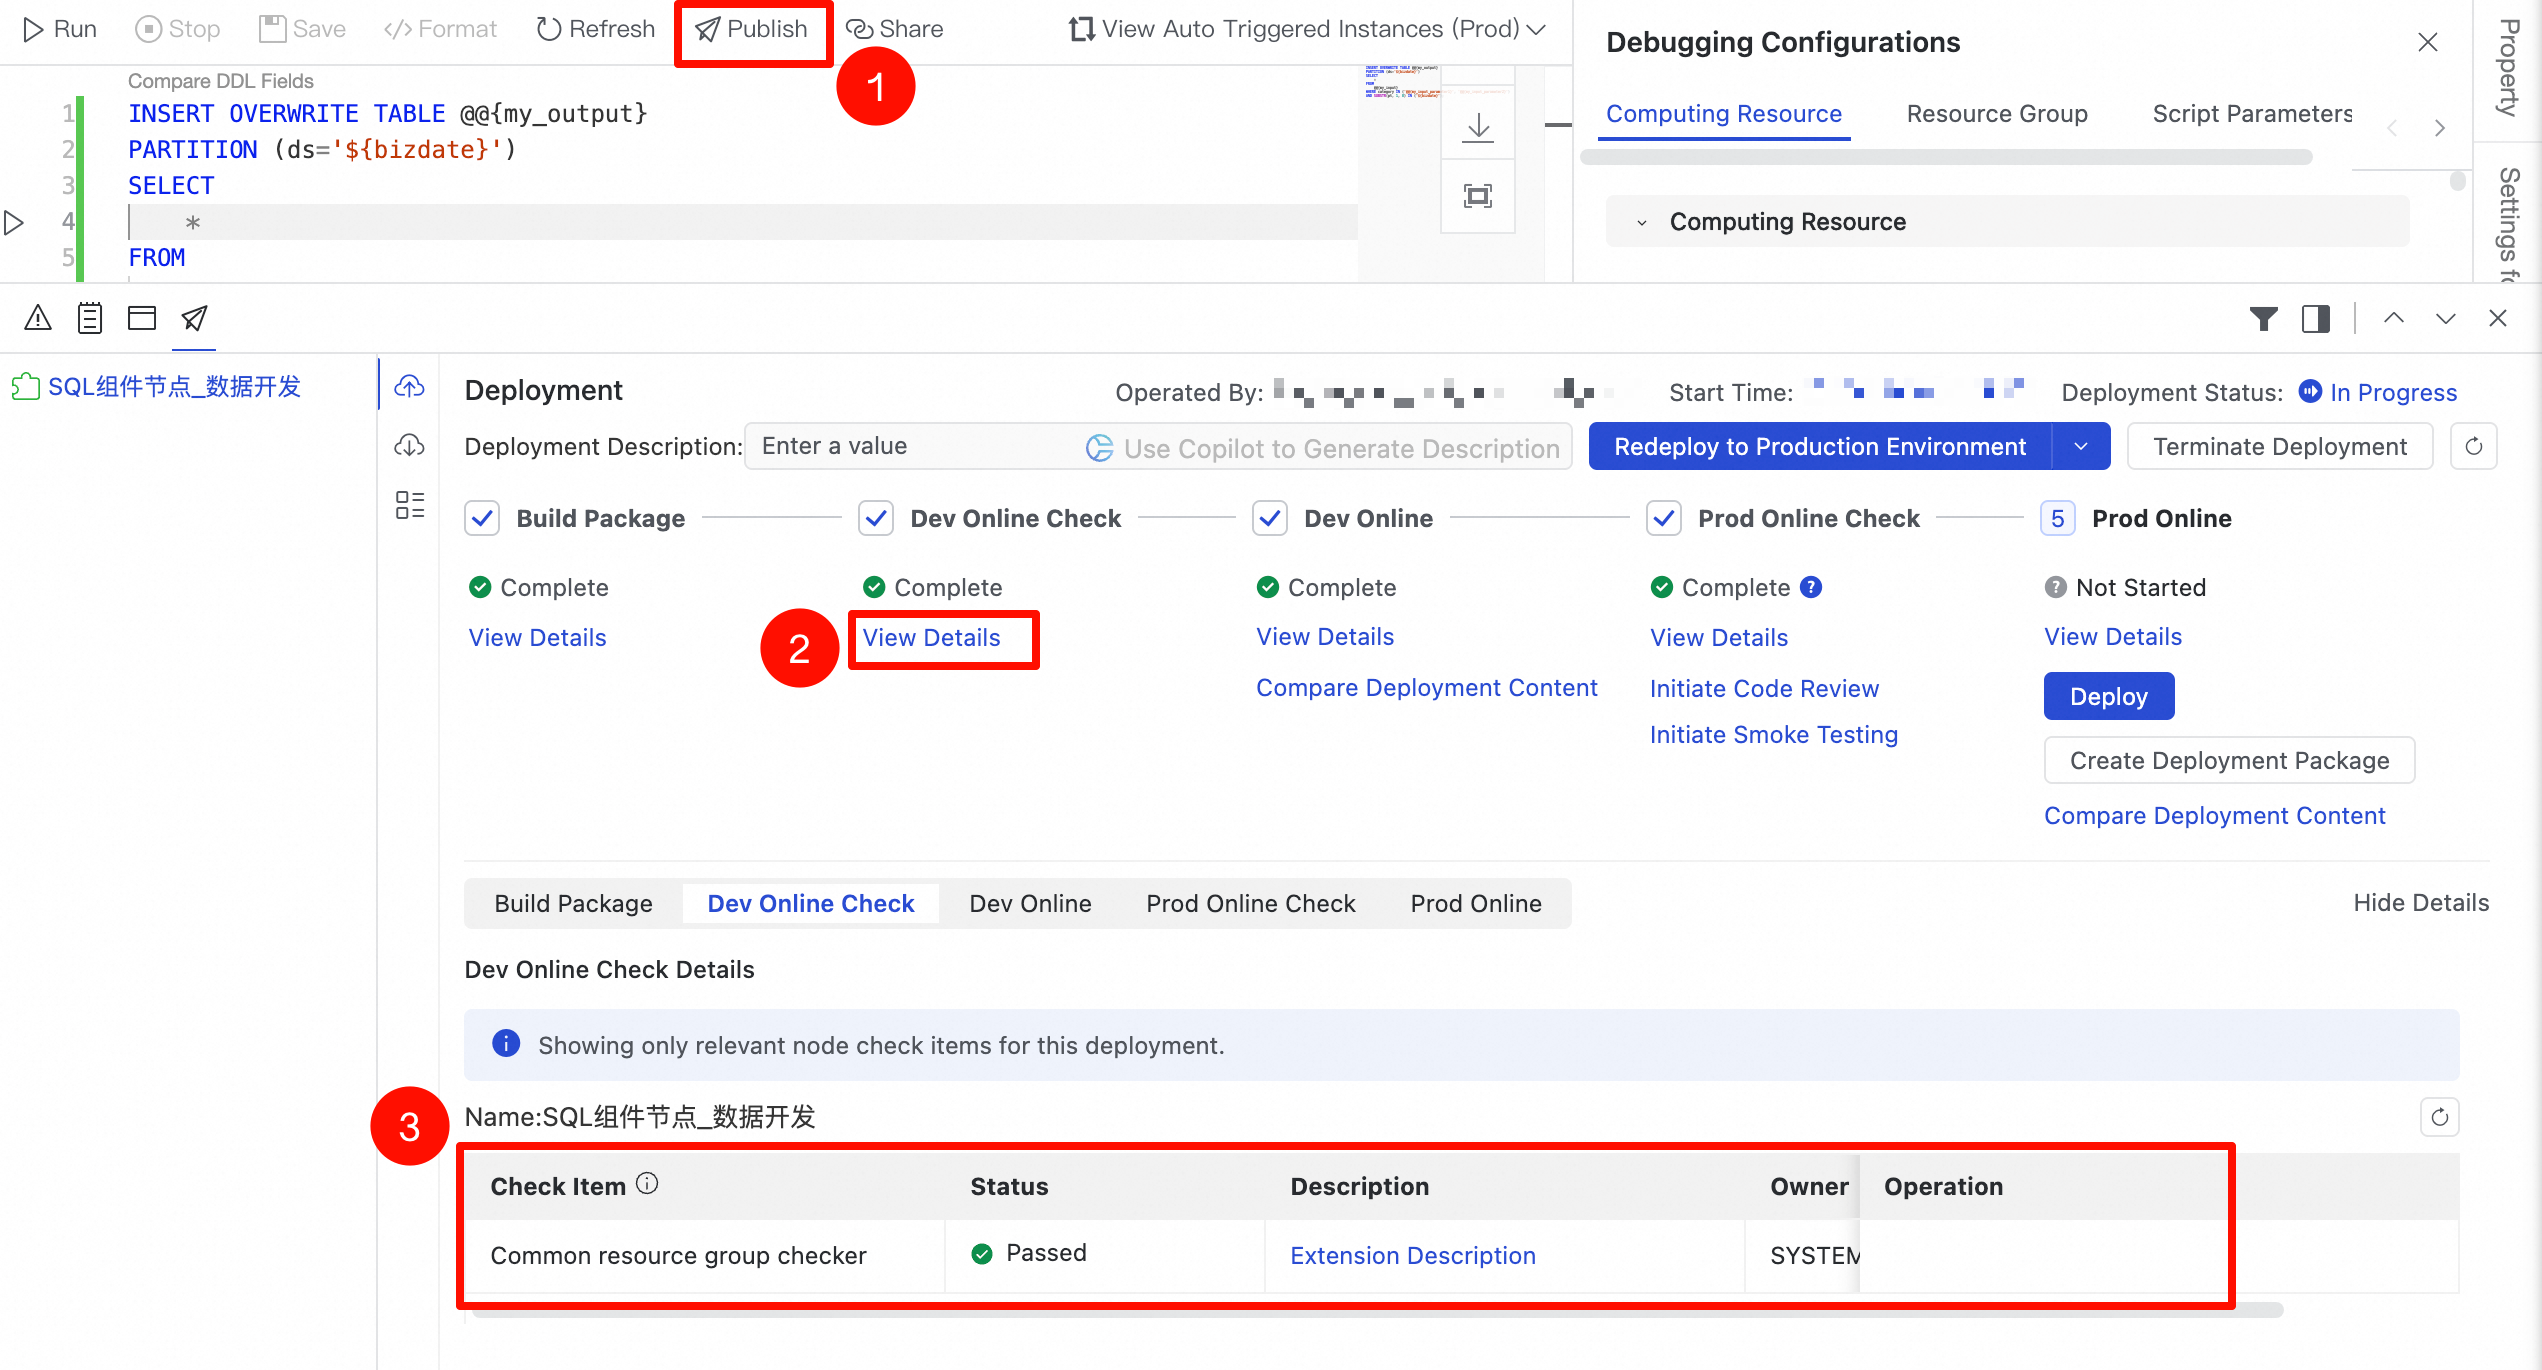Click the Publish toolbar button
2542x1370 pixels.
[752, 29]
